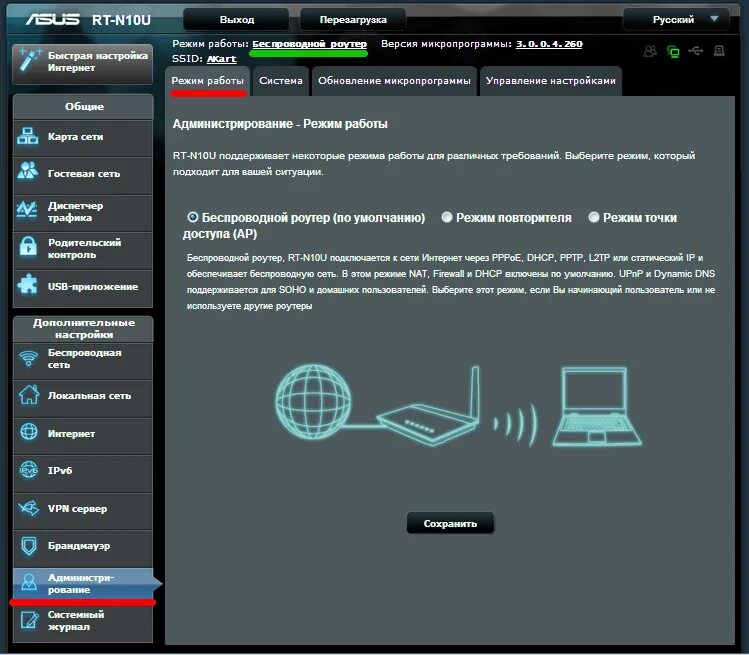Click the printer status icon

(719, 51)
